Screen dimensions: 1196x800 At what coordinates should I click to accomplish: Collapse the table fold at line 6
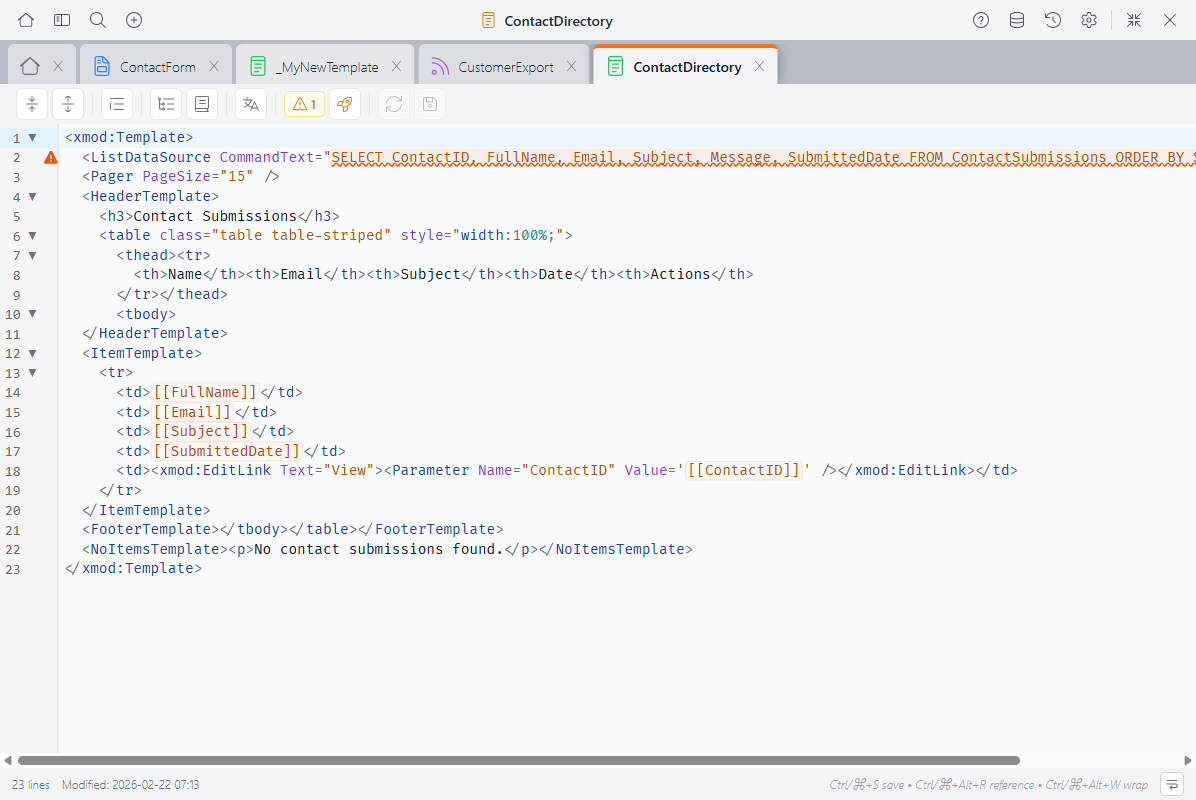point(32,236)
